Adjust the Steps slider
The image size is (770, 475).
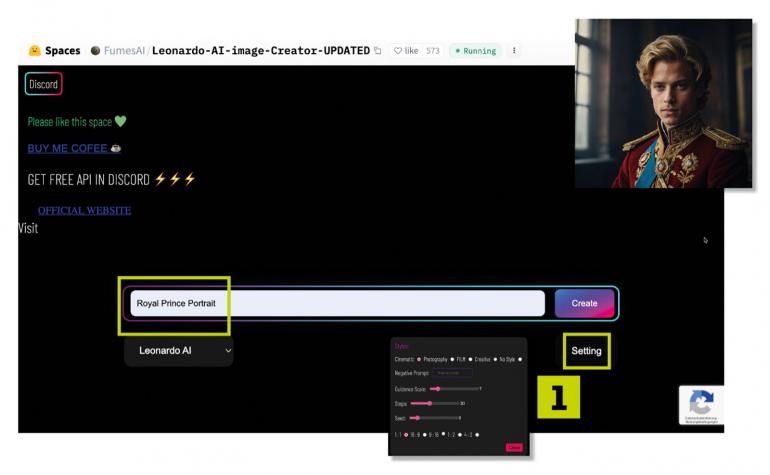434,404
